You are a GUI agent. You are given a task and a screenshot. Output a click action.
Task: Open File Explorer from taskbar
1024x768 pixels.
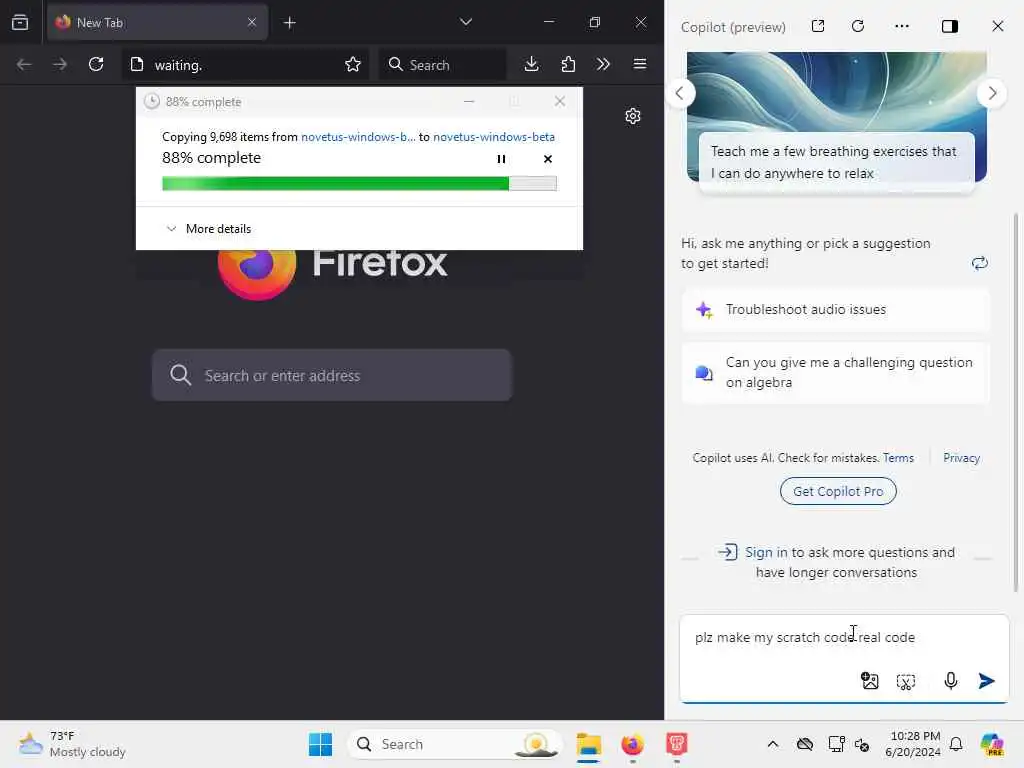588,744
